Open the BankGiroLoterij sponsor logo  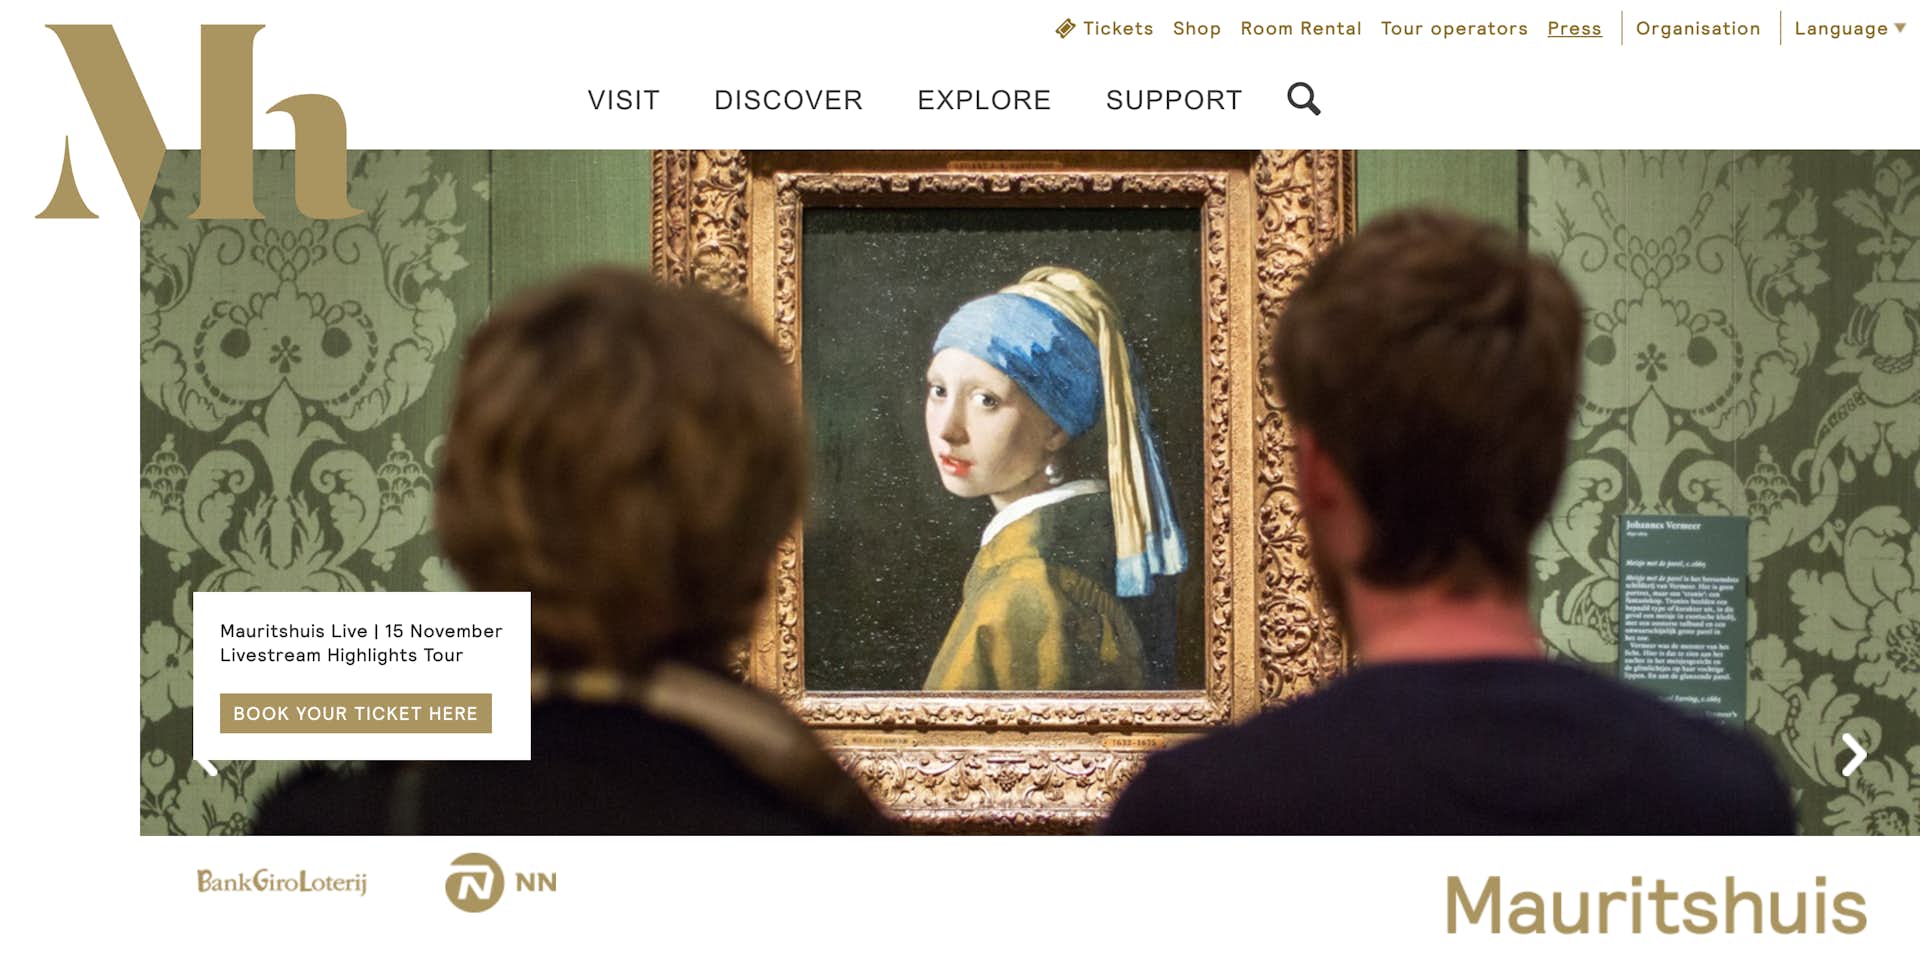click(282, 881)
